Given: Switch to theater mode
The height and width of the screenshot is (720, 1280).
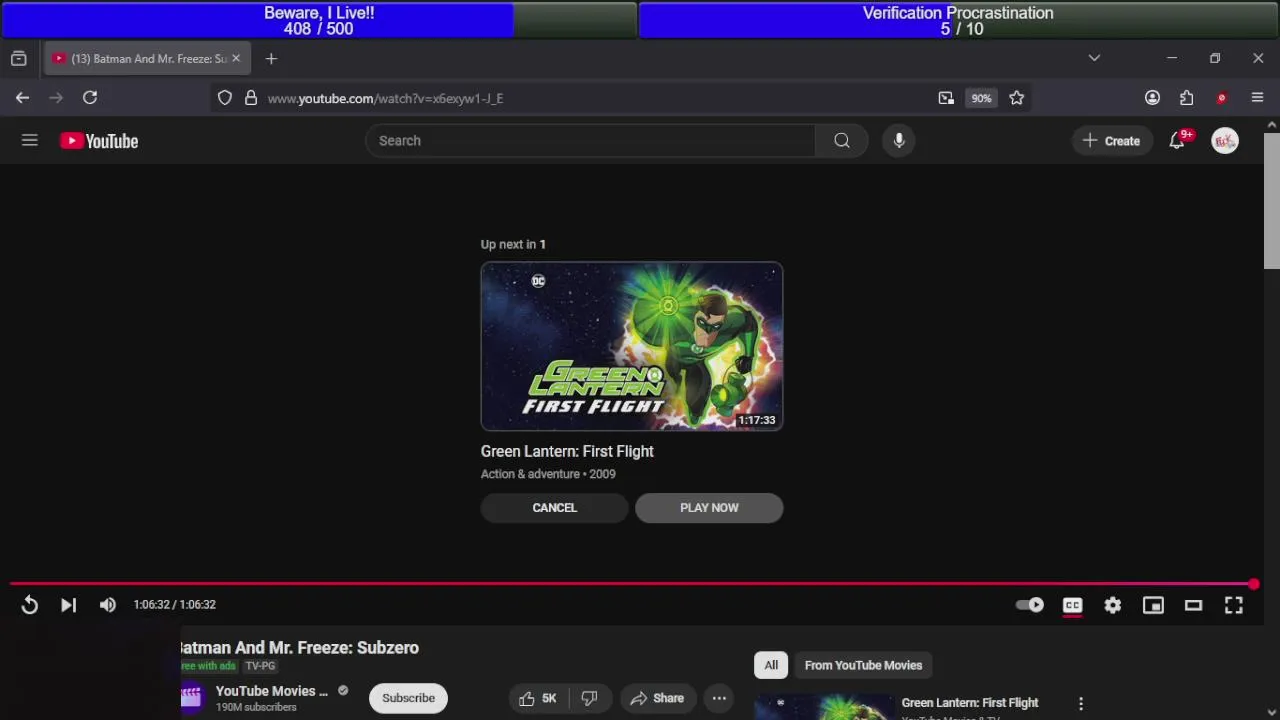Looking at the screenshot, I should tap(1193, 605).
